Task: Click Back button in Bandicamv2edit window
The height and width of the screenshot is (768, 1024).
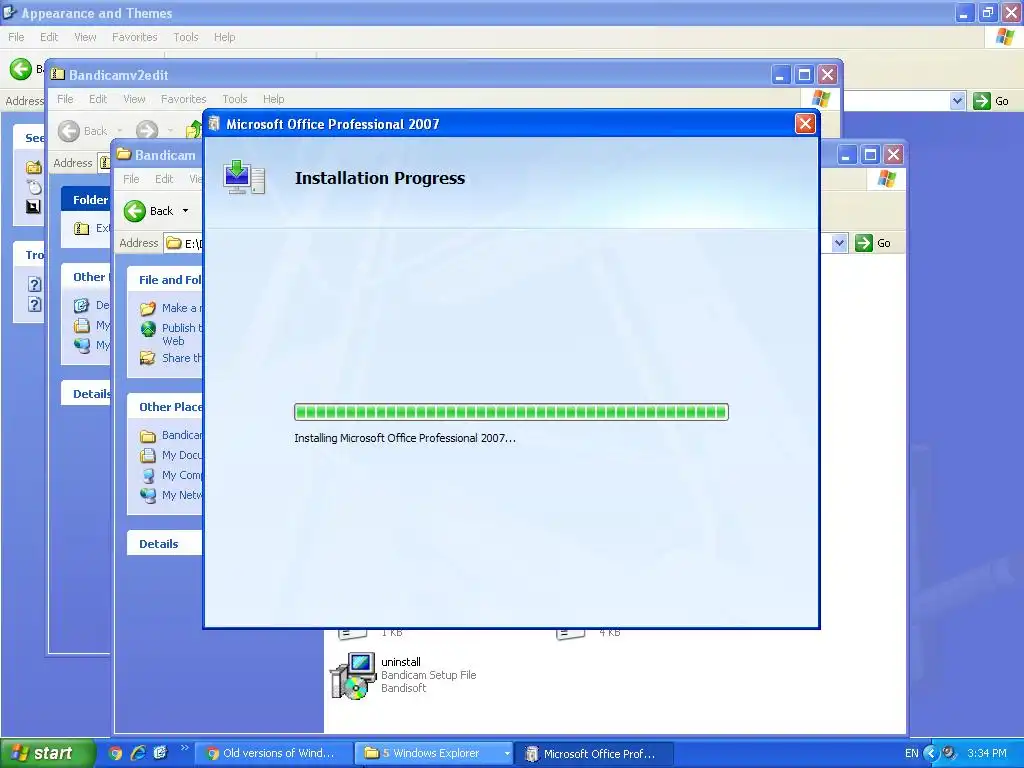Action: pyautogui.click(x=82, y=131)
